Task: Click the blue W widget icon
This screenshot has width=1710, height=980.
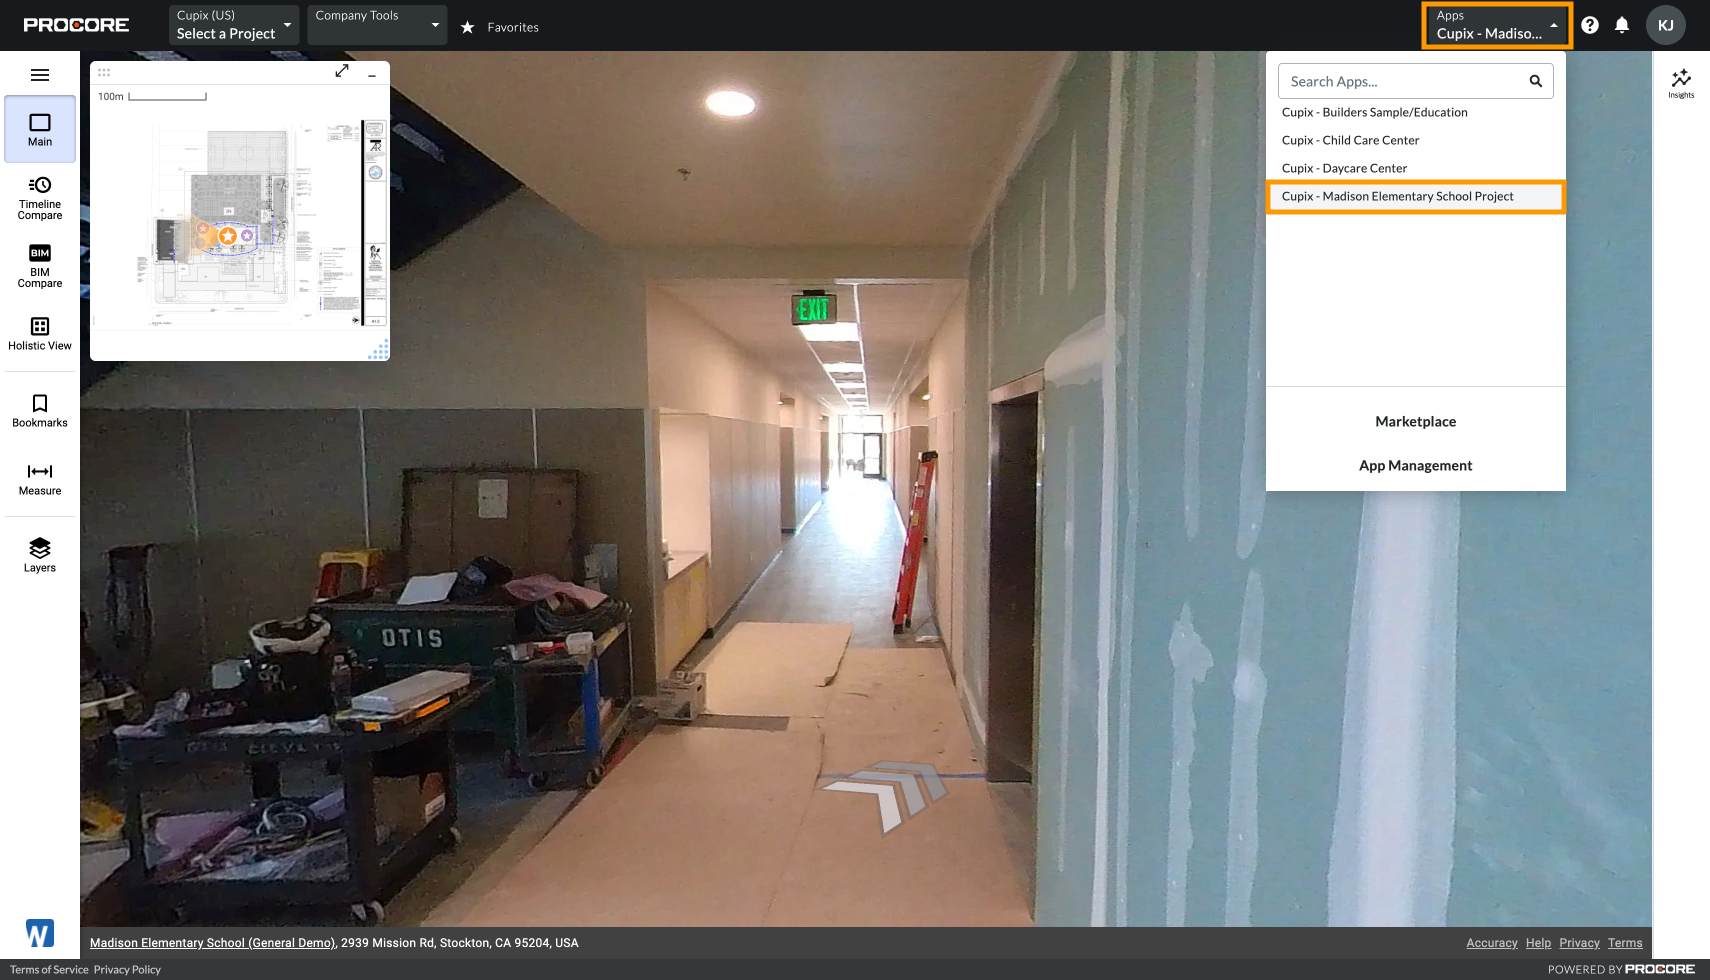Action: [x=40, y=934]
